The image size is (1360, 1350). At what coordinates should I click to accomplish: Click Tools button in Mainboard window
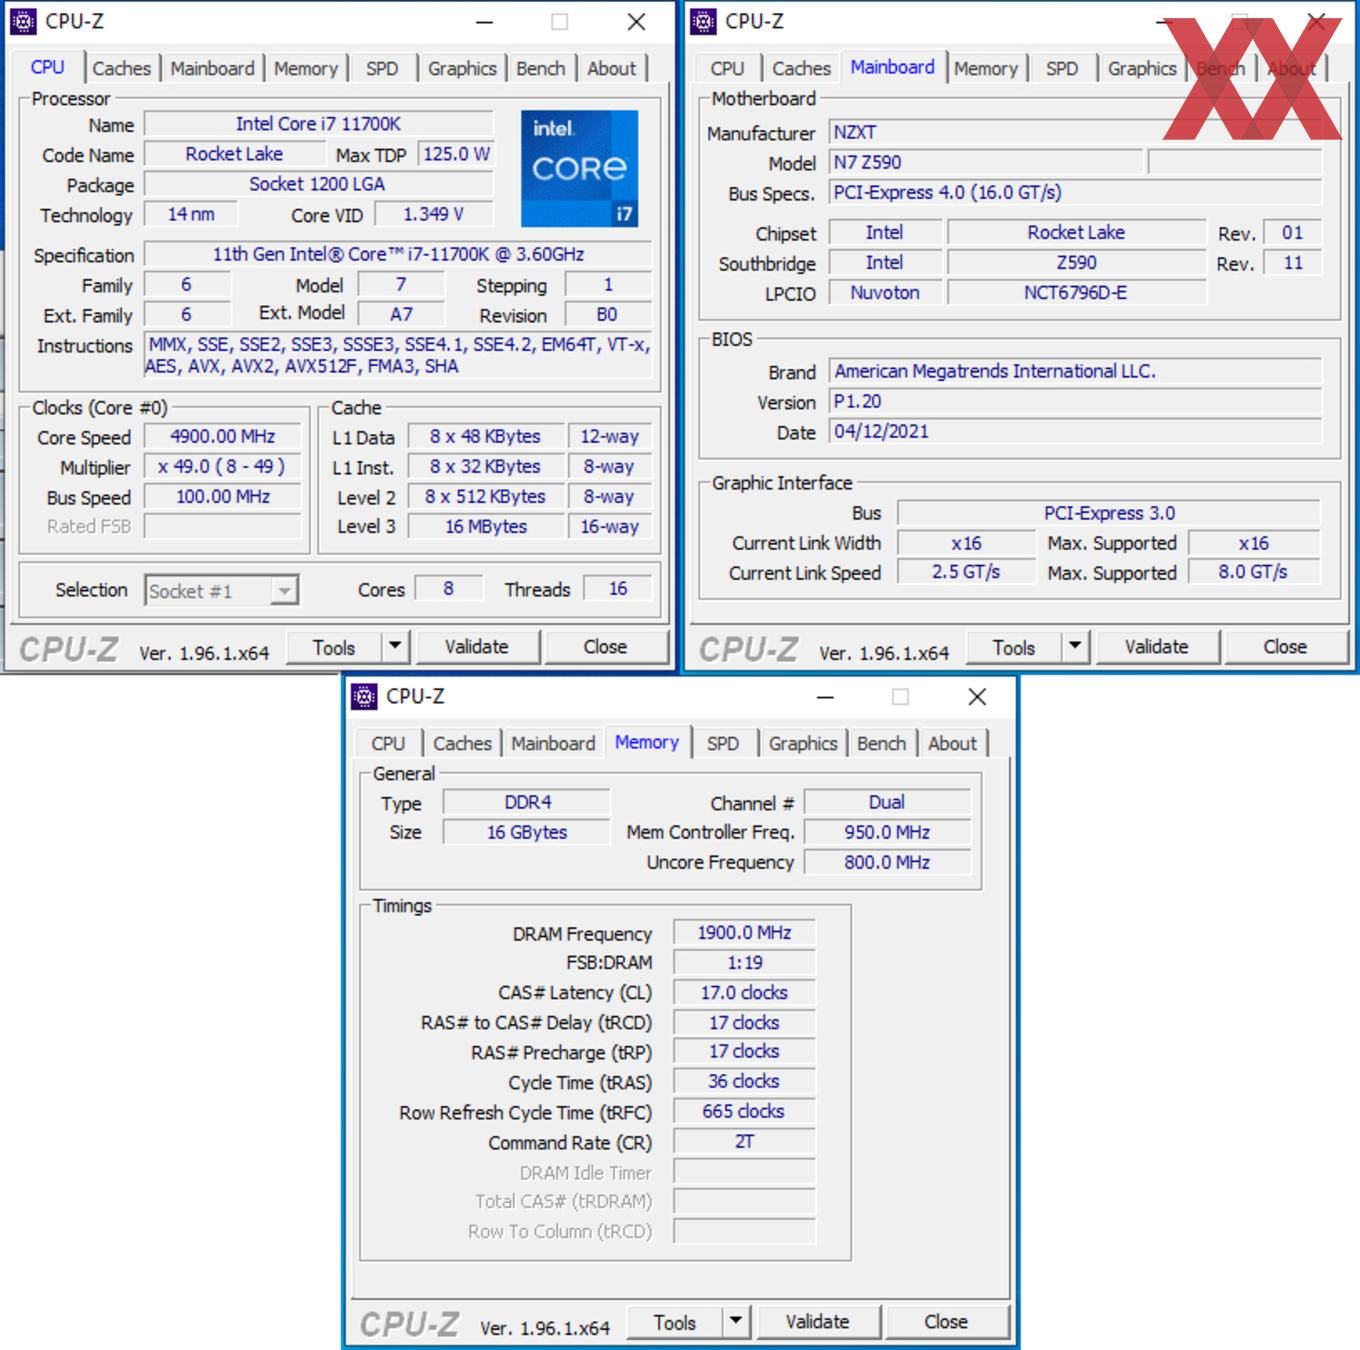tap(1014, 647)
